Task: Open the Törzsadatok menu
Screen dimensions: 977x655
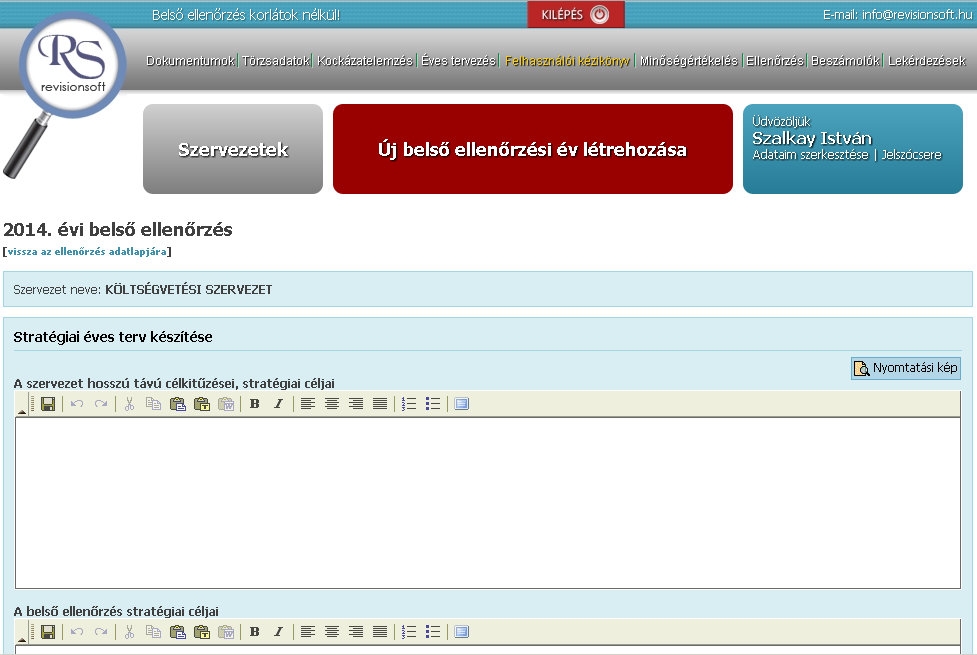Action: click(275, 60)
